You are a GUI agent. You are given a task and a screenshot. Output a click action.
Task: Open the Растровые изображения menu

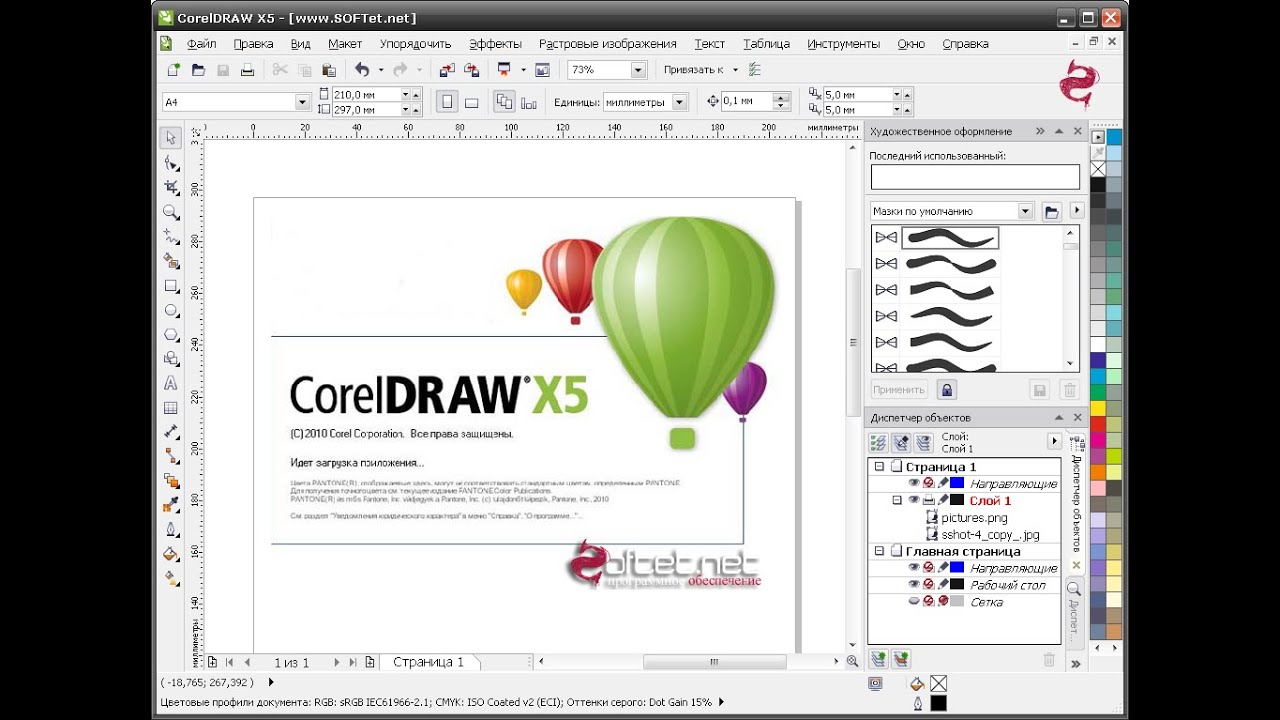click(x=607, y=44)
